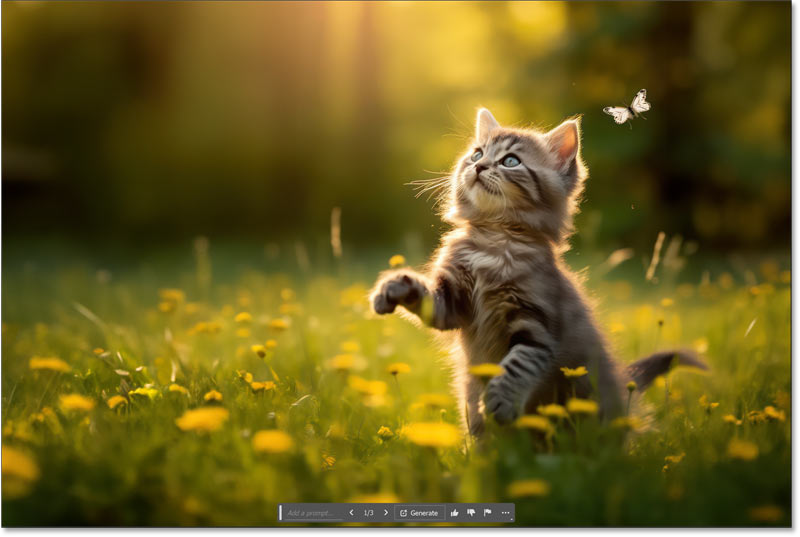Viewport: 800px width, 537px height.
Task: Go to the previous generated variation
Action: pyautogui.click(x=351, y=513)
